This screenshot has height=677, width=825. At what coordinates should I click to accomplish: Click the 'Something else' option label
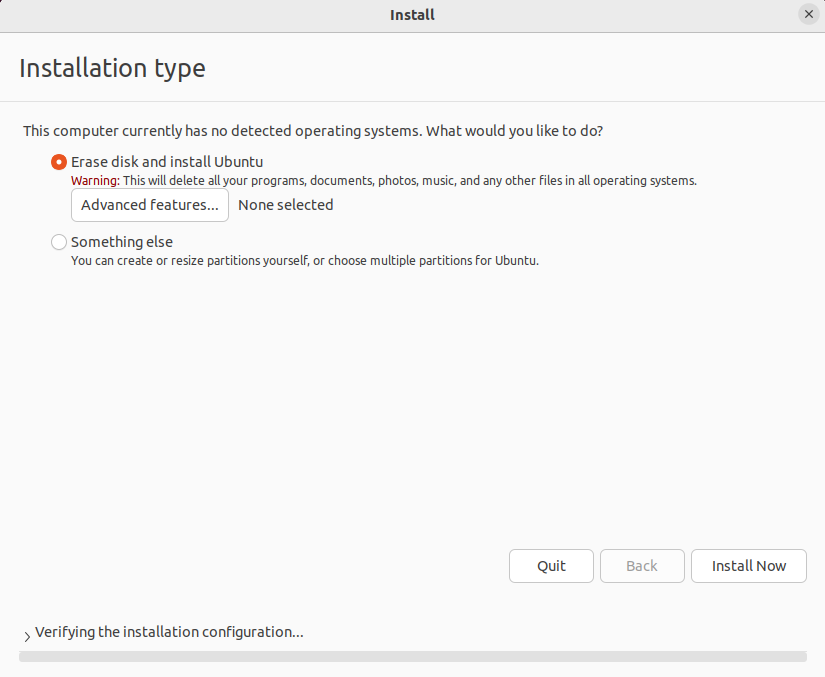point(122,242)
